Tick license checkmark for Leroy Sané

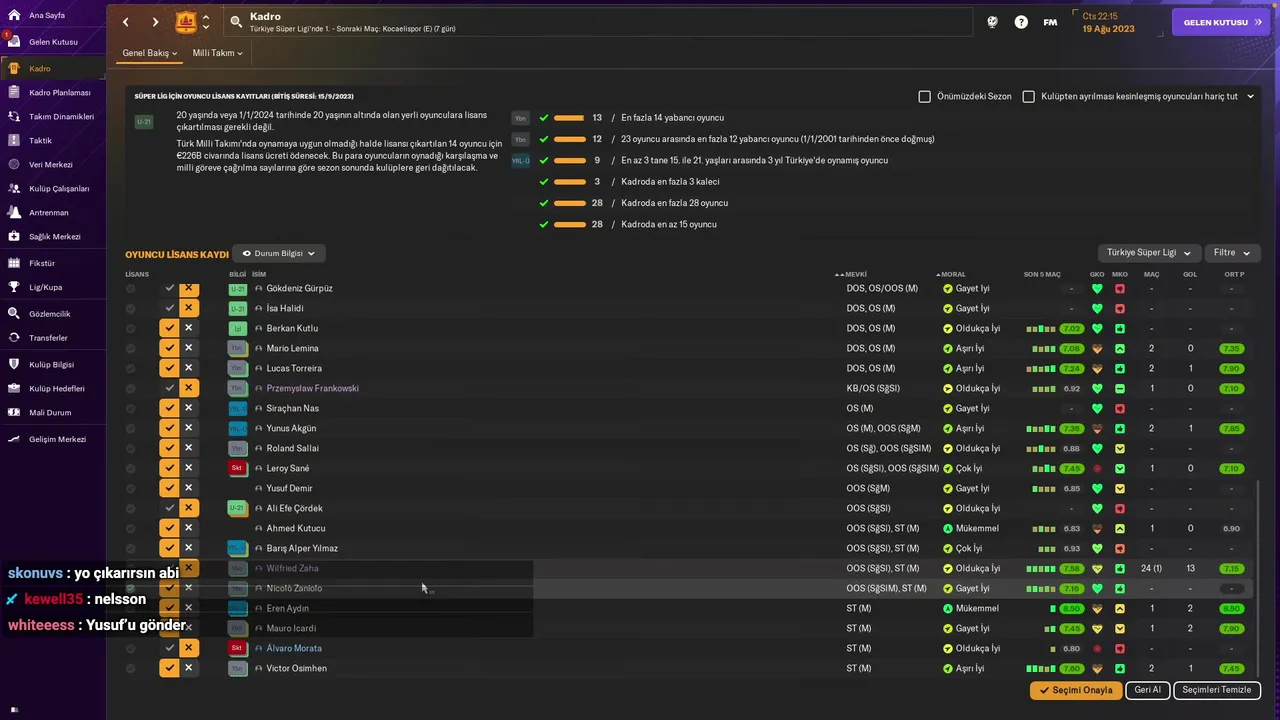[x=169, y=468]
